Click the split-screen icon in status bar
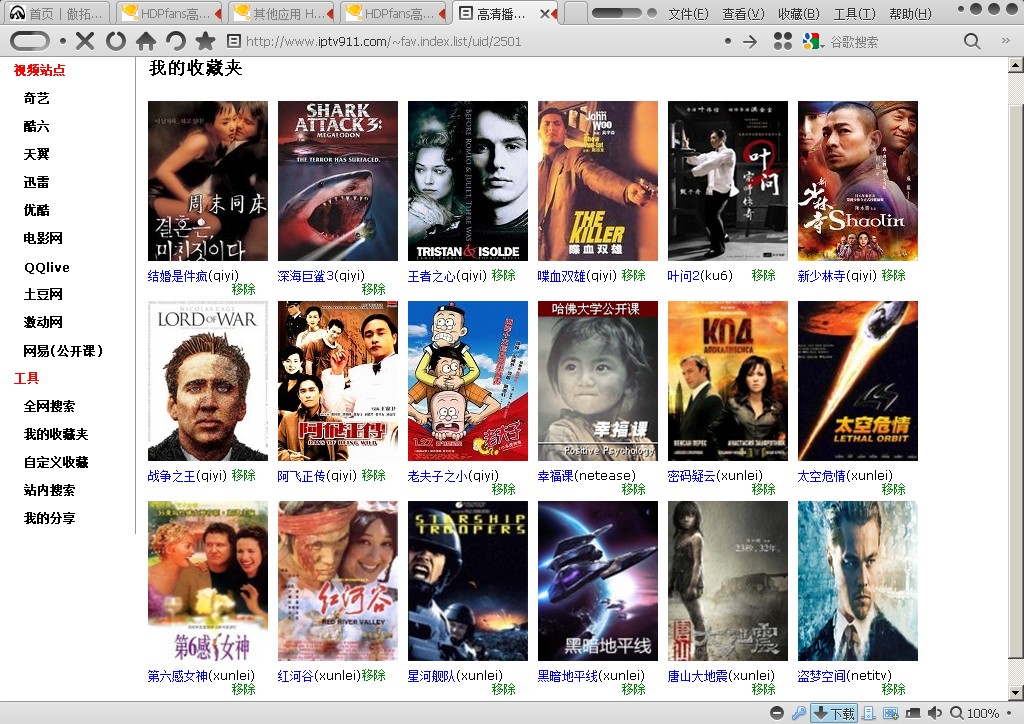Screen dimensions: 1024x724 [x=912, y=713]
